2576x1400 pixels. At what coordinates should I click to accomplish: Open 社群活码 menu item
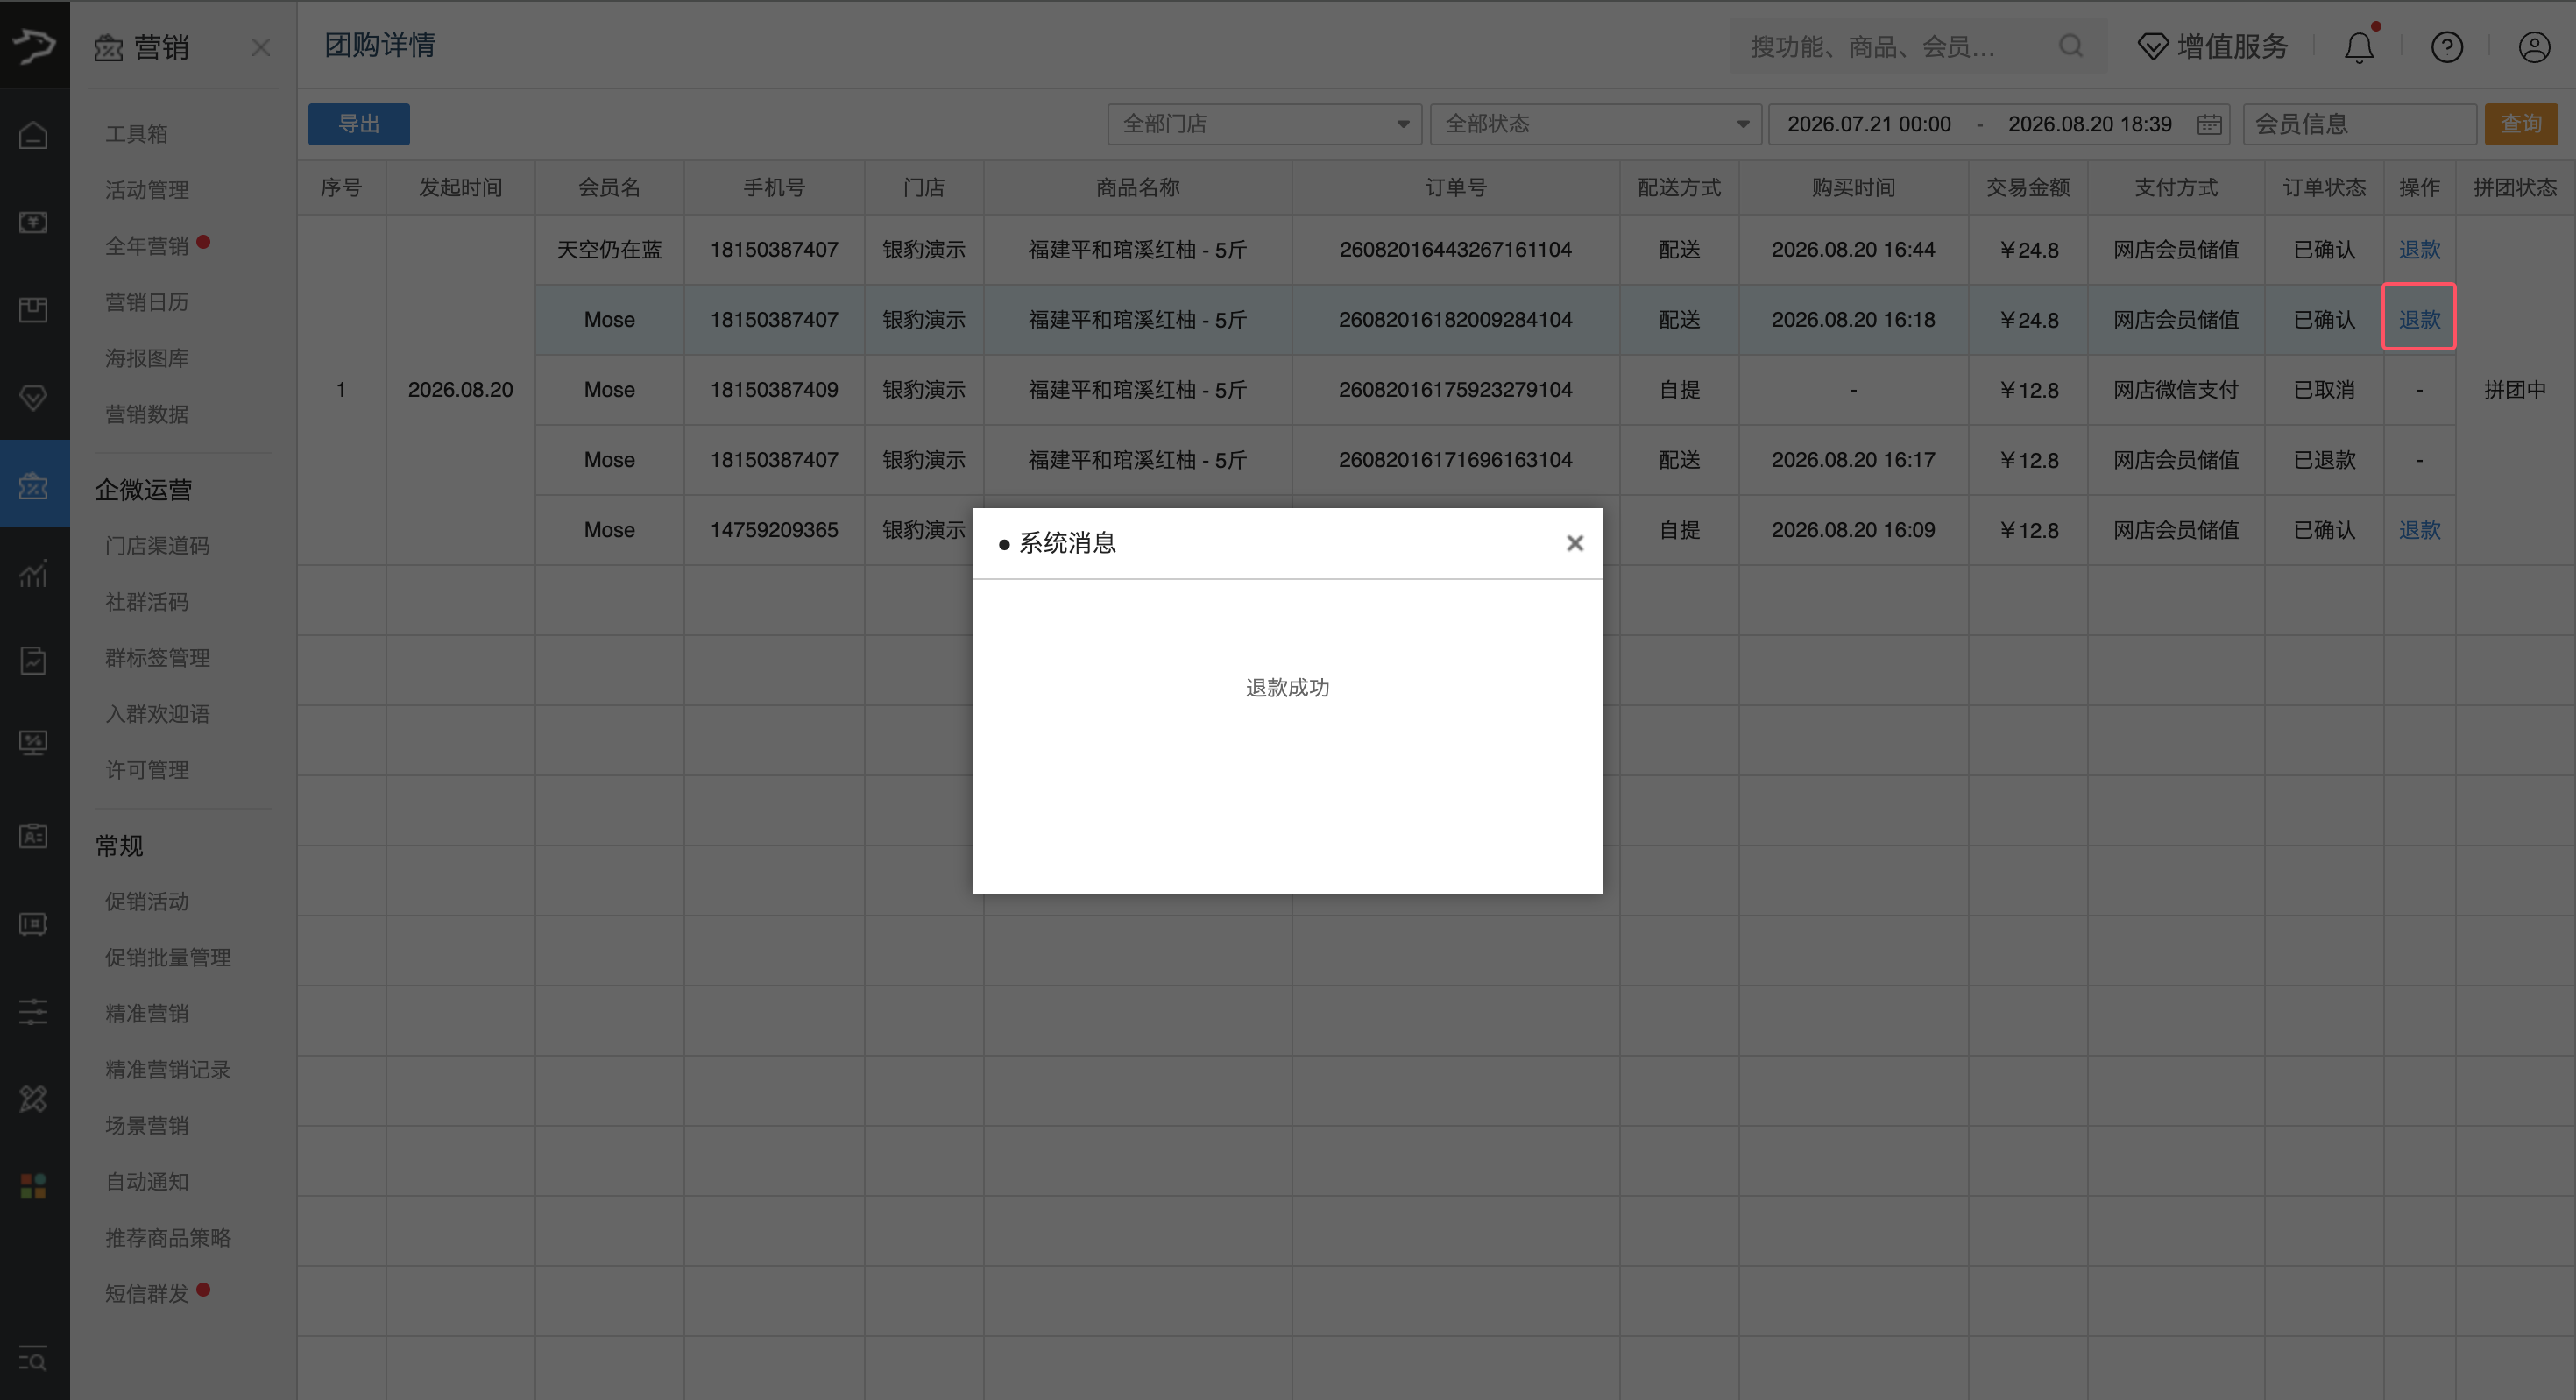147,602
